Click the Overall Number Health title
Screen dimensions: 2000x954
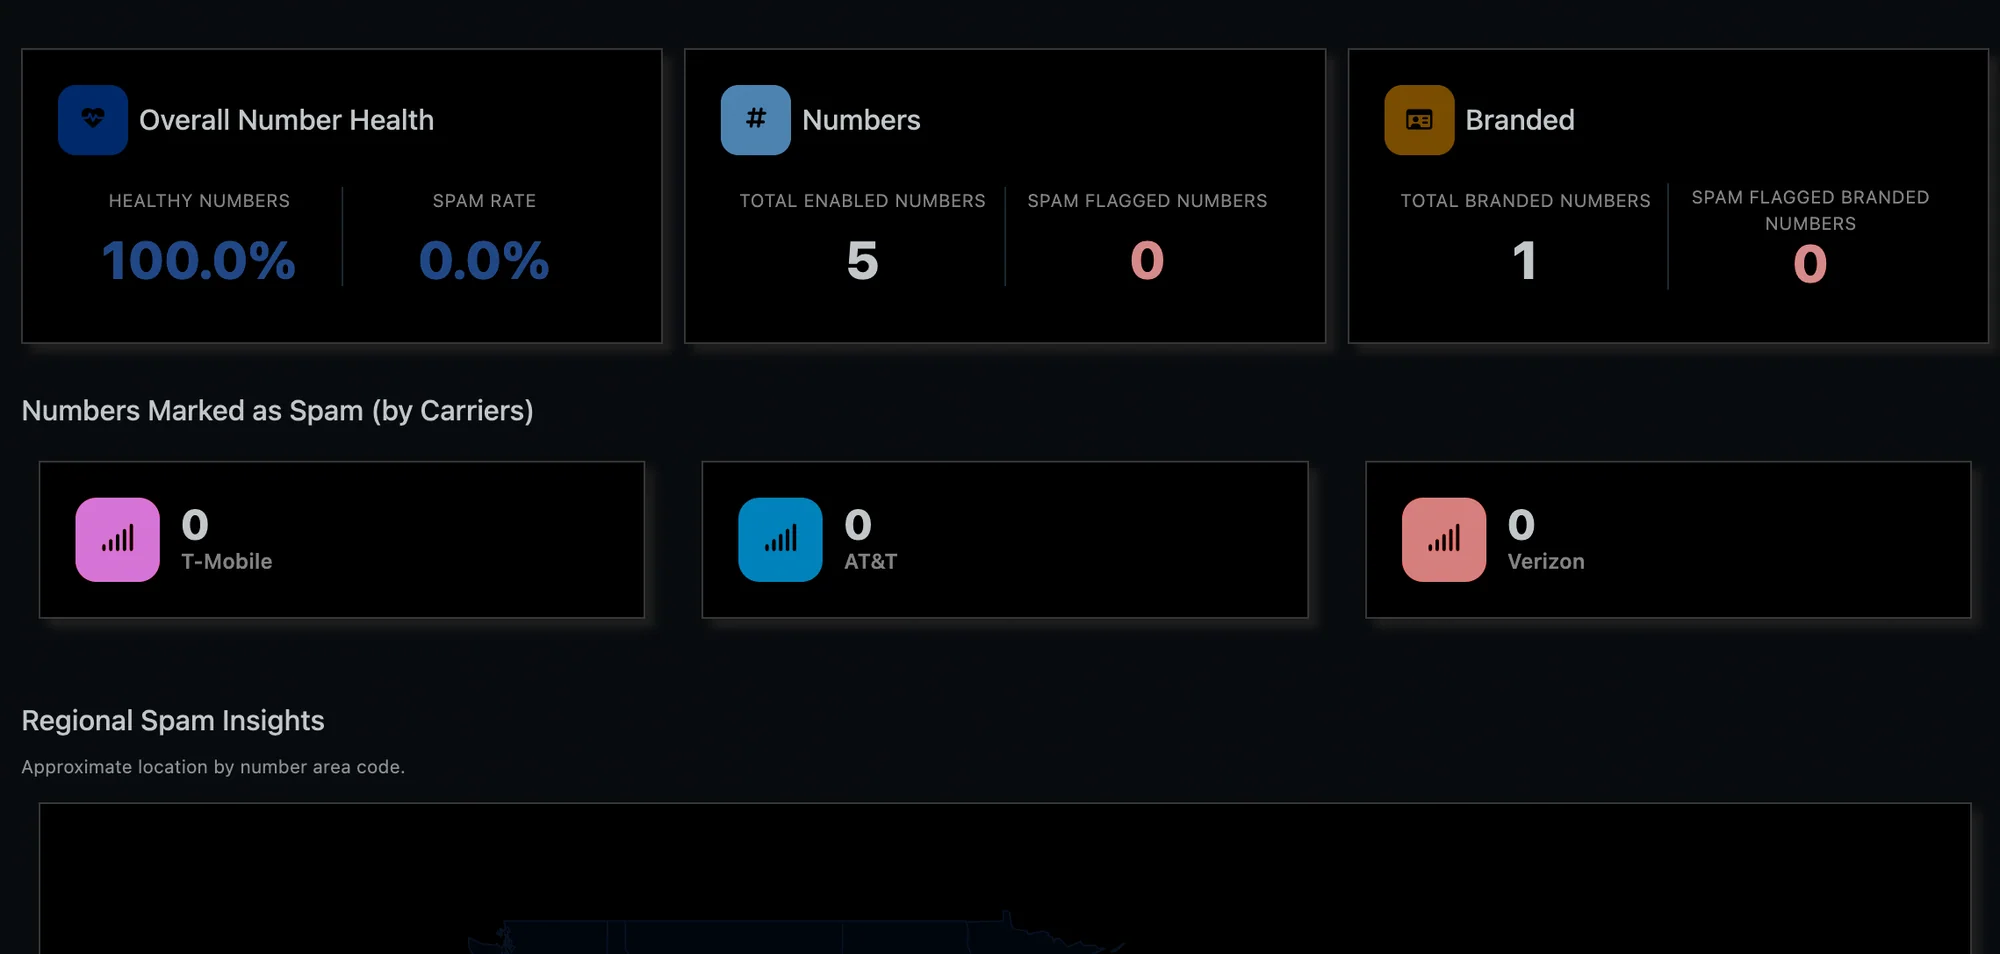point(286,120)
